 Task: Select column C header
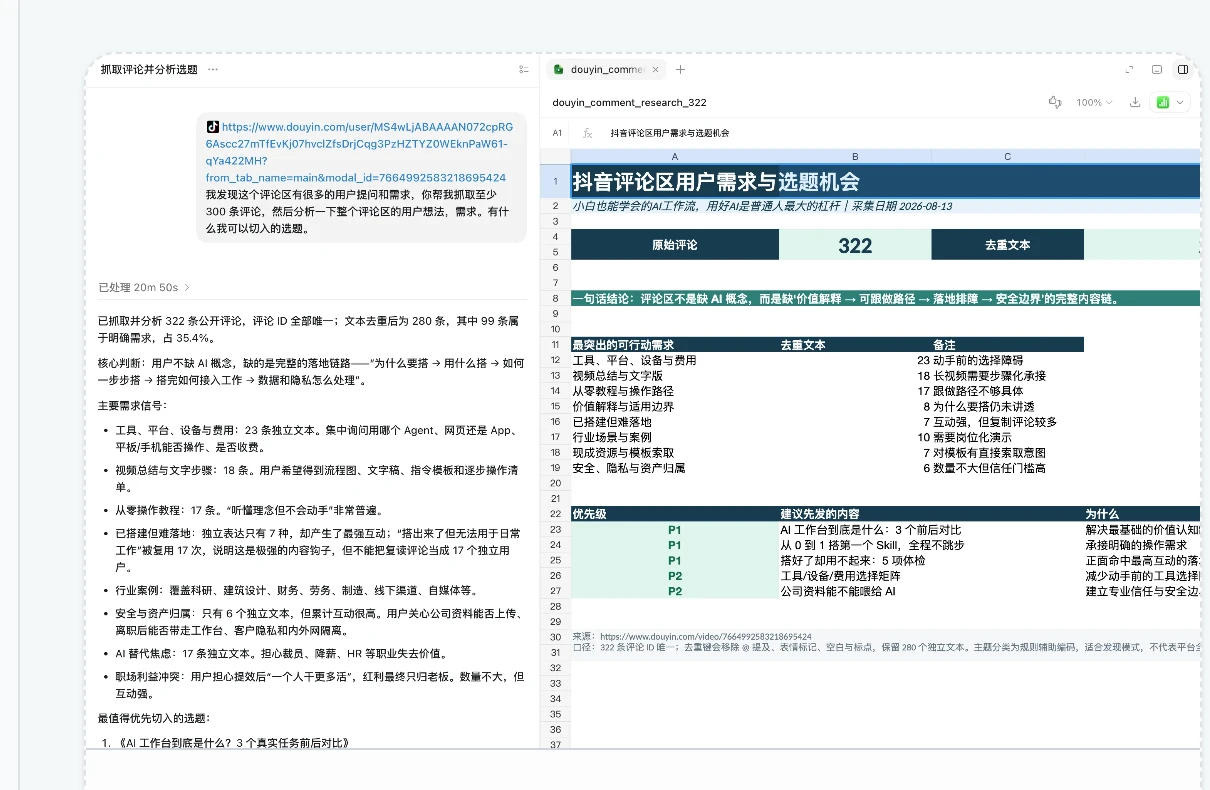click(x=1007, y=156)
